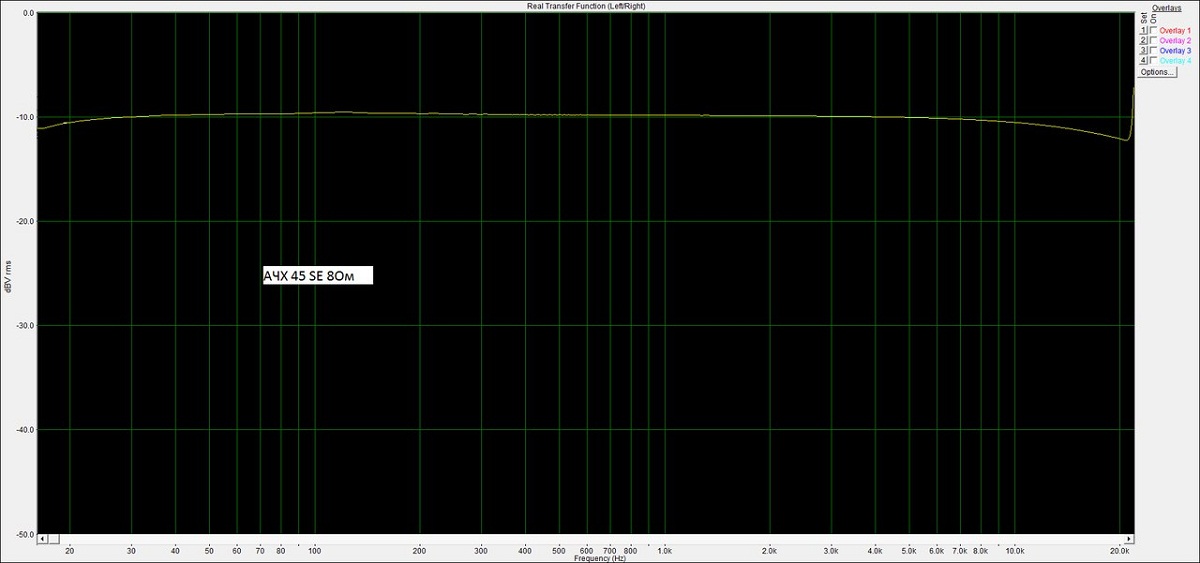Viewport: 1200px width, 563px height.
Task: Click the Overlays panel heading
Action: click(1166, 7)
